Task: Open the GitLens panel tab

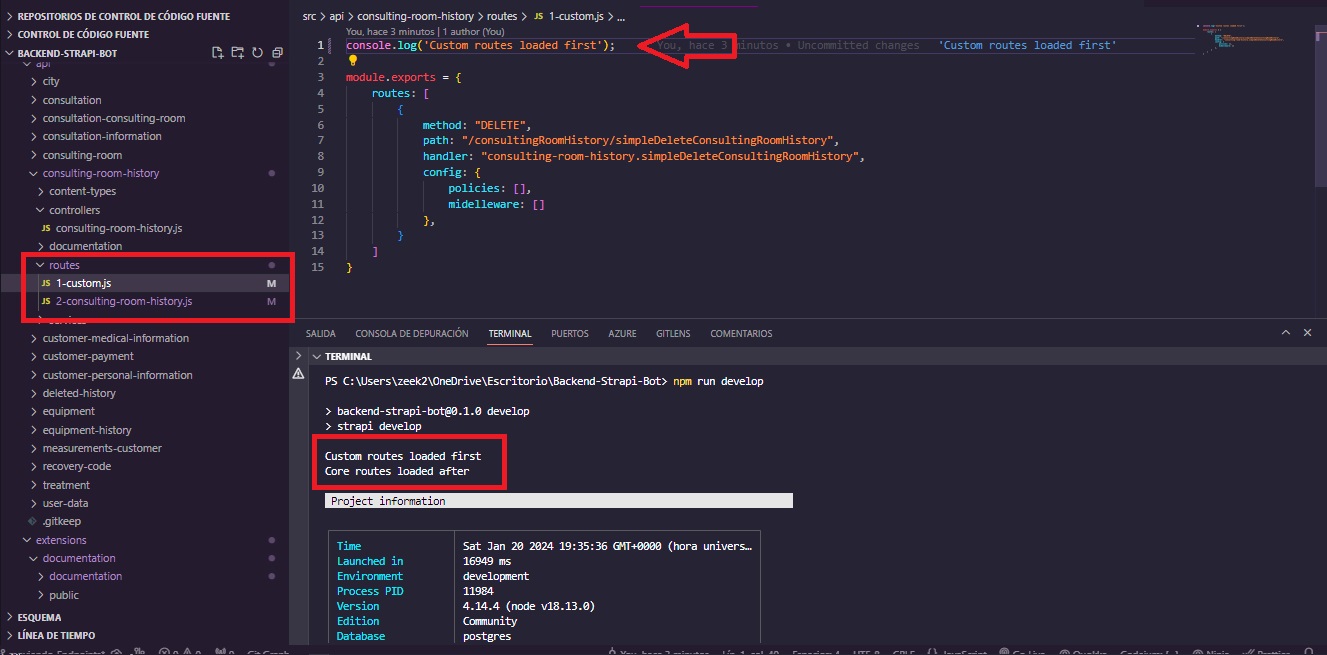Action: coord(675,333)
